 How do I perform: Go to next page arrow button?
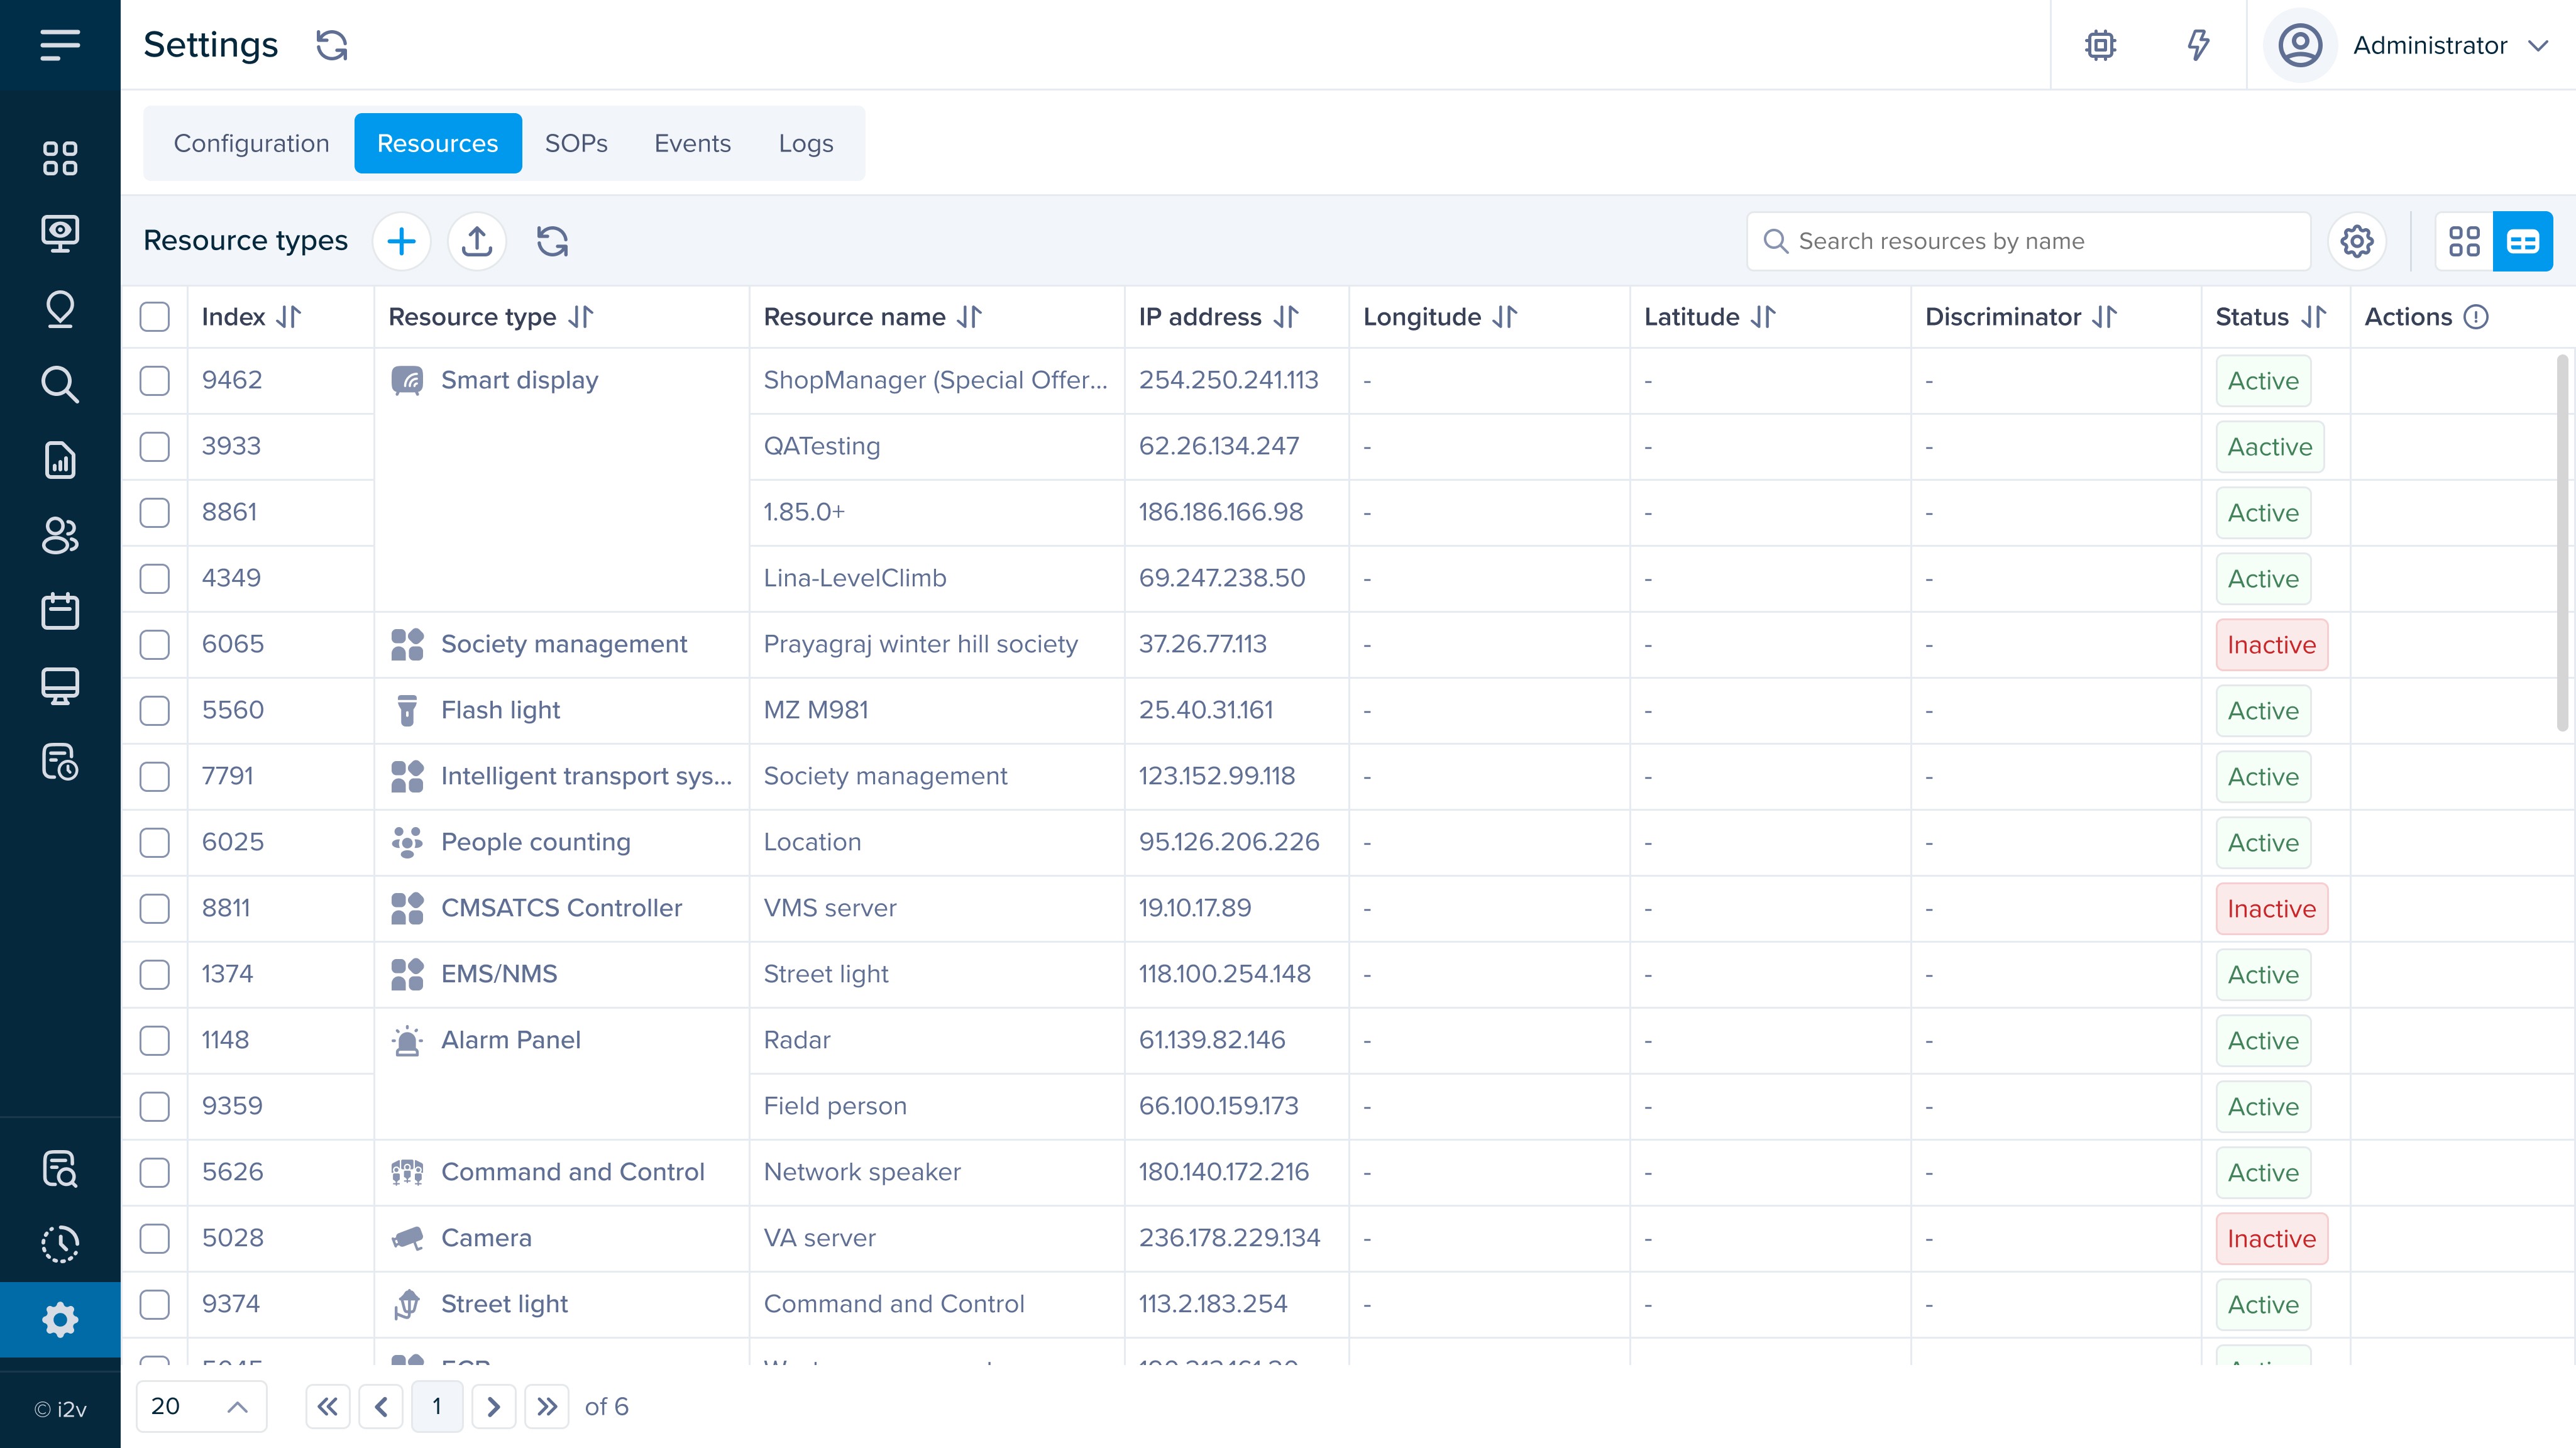(x=493, y=1406)
